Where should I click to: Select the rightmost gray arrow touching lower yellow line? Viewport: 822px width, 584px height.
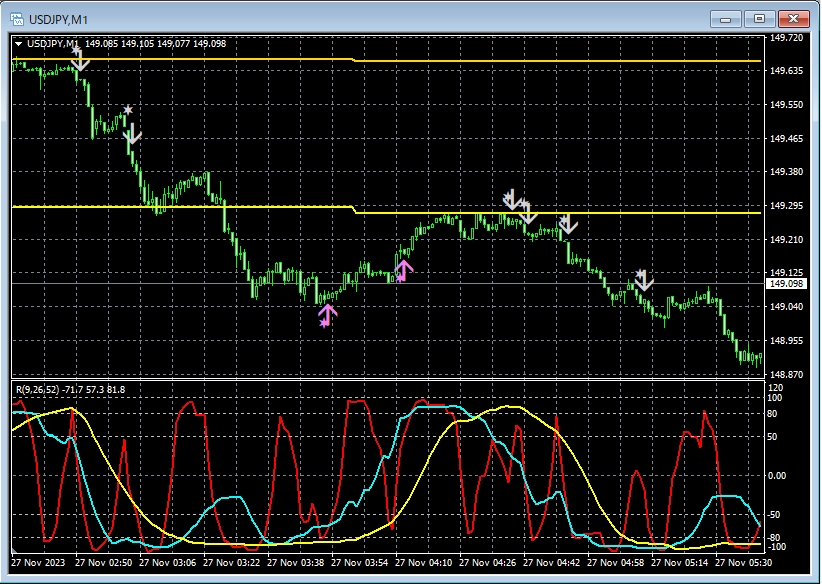[568, 224]
